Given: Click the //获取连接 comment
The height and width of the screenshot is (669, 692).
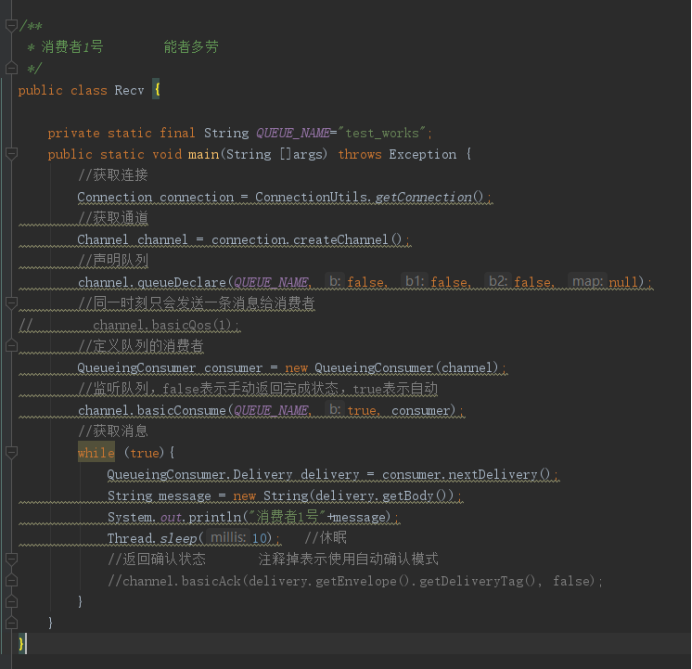Looking at the screenshot, I should click(113, 175).
